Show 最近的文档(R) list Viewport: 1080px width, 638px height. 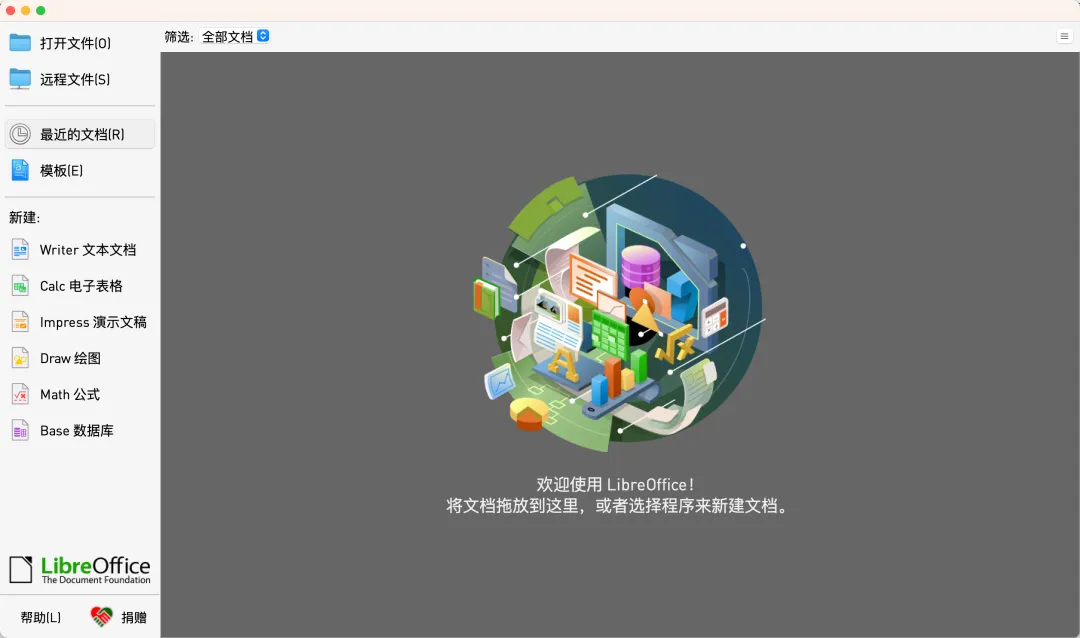pyautogui.click(x=80, y=134)
